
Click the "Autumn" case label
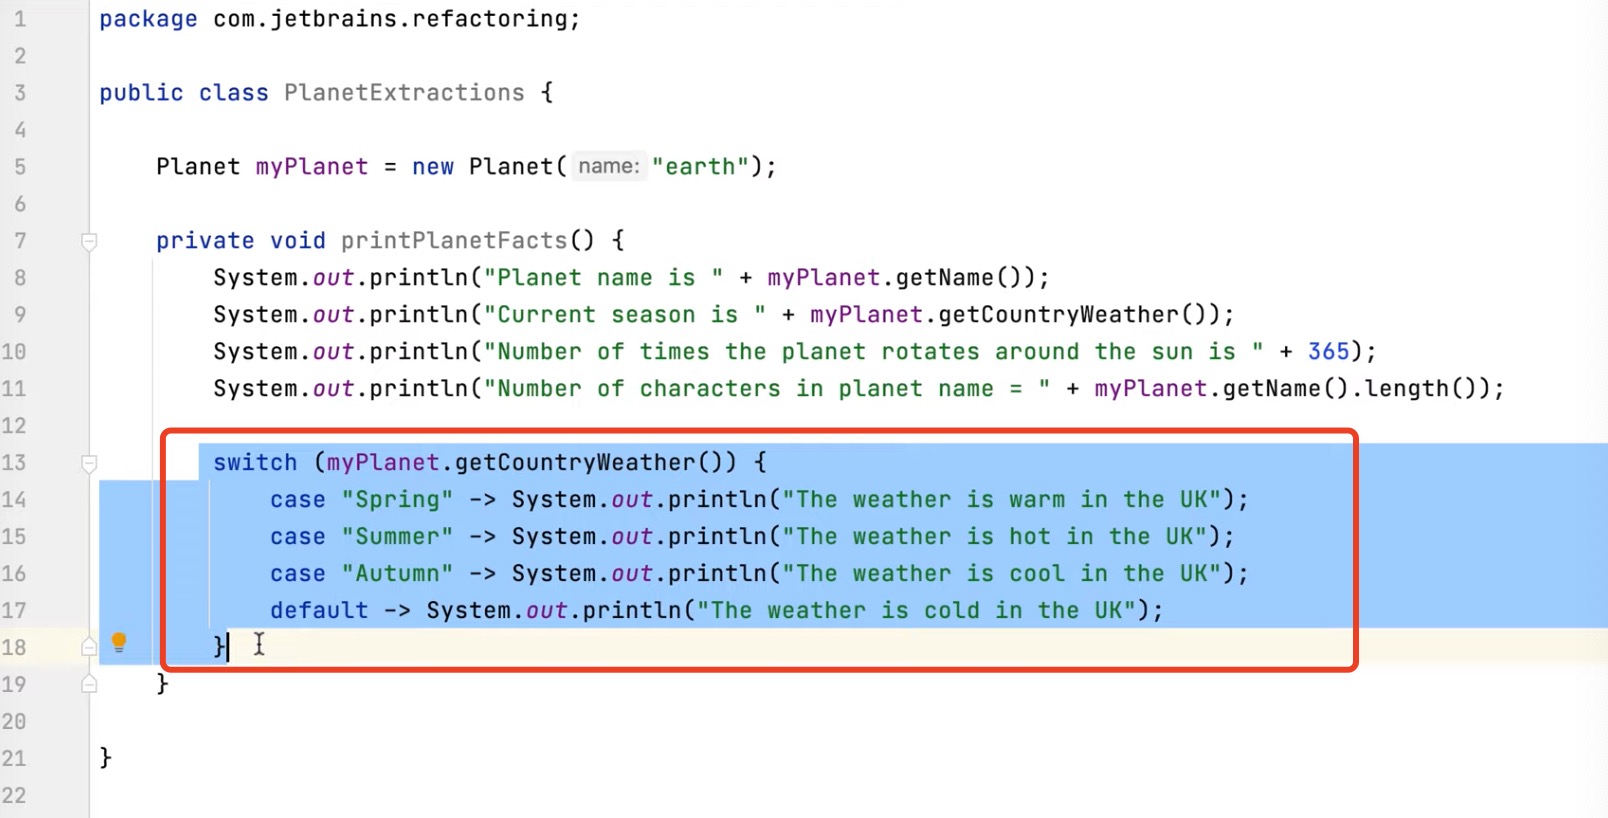tap(397, 574)
